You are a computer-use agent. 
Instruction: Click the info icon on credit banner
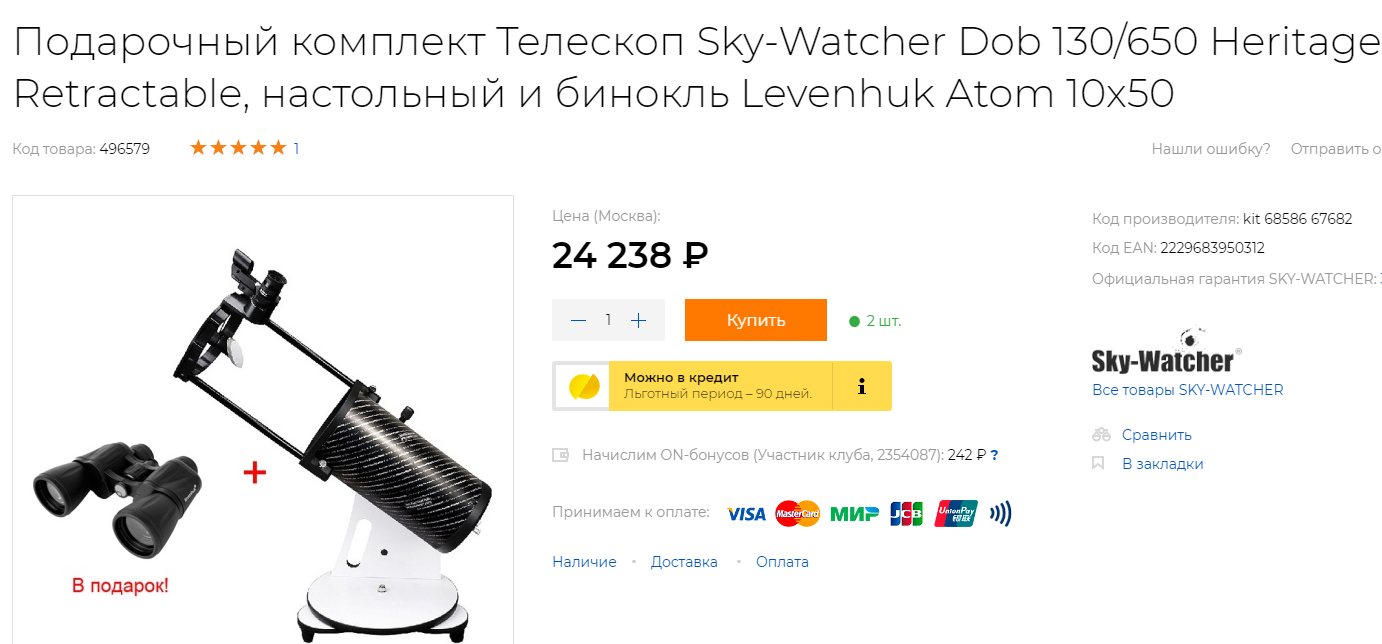click(x=861, y=386)
